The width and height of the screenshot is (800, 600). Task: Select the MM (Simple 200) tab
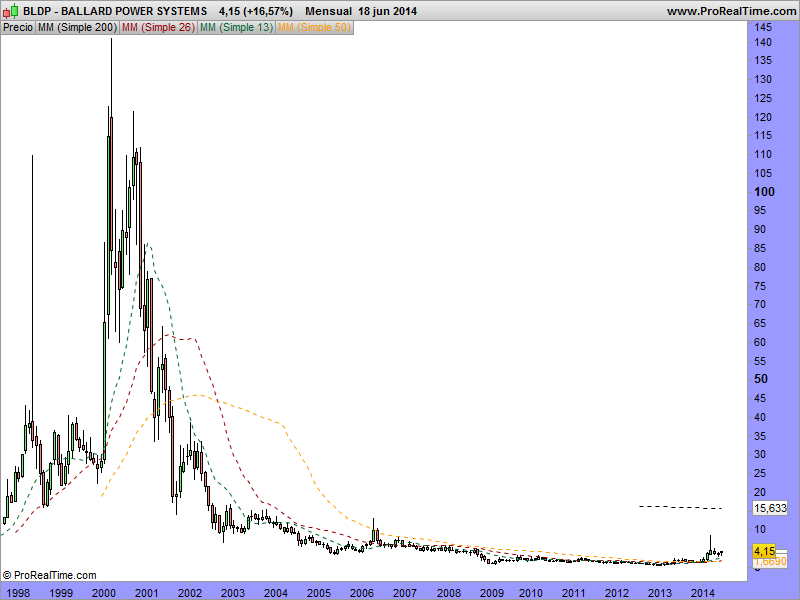point(76,27)
